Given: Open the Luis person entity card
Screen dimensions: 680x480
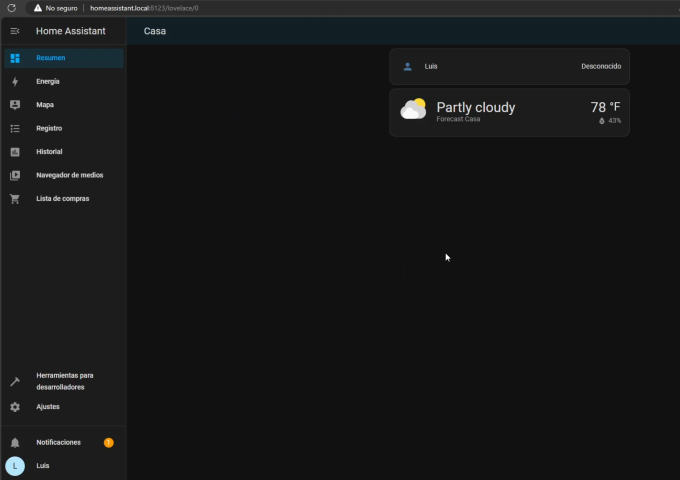Looking at the screenshot, I should pos(510,66).
